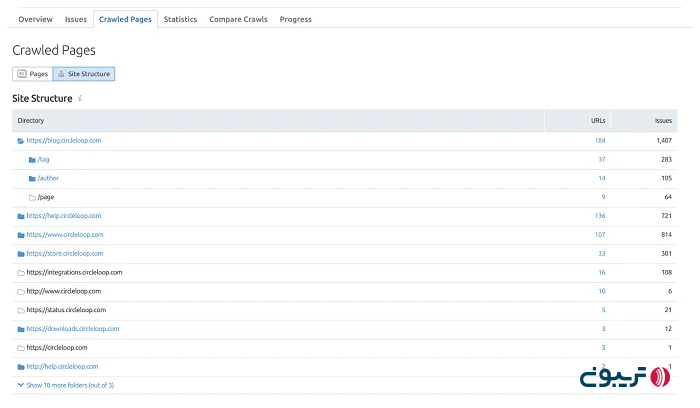Select the 301 issues value

[666, 254]
